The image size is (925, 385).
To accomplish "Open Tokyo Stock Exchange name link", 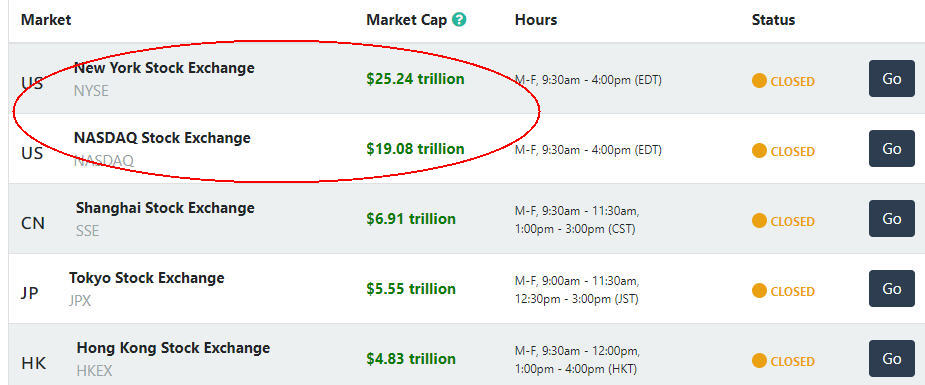I will 146,278.
